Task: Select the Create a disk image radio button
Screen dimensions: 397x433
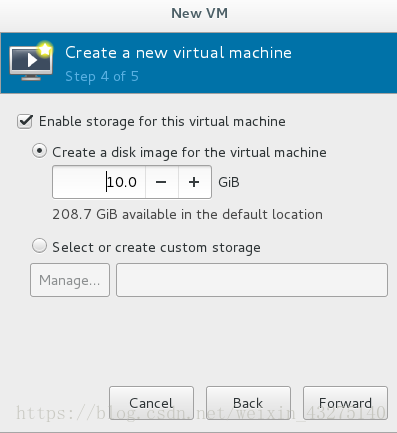Action: (x=39, y=151)
